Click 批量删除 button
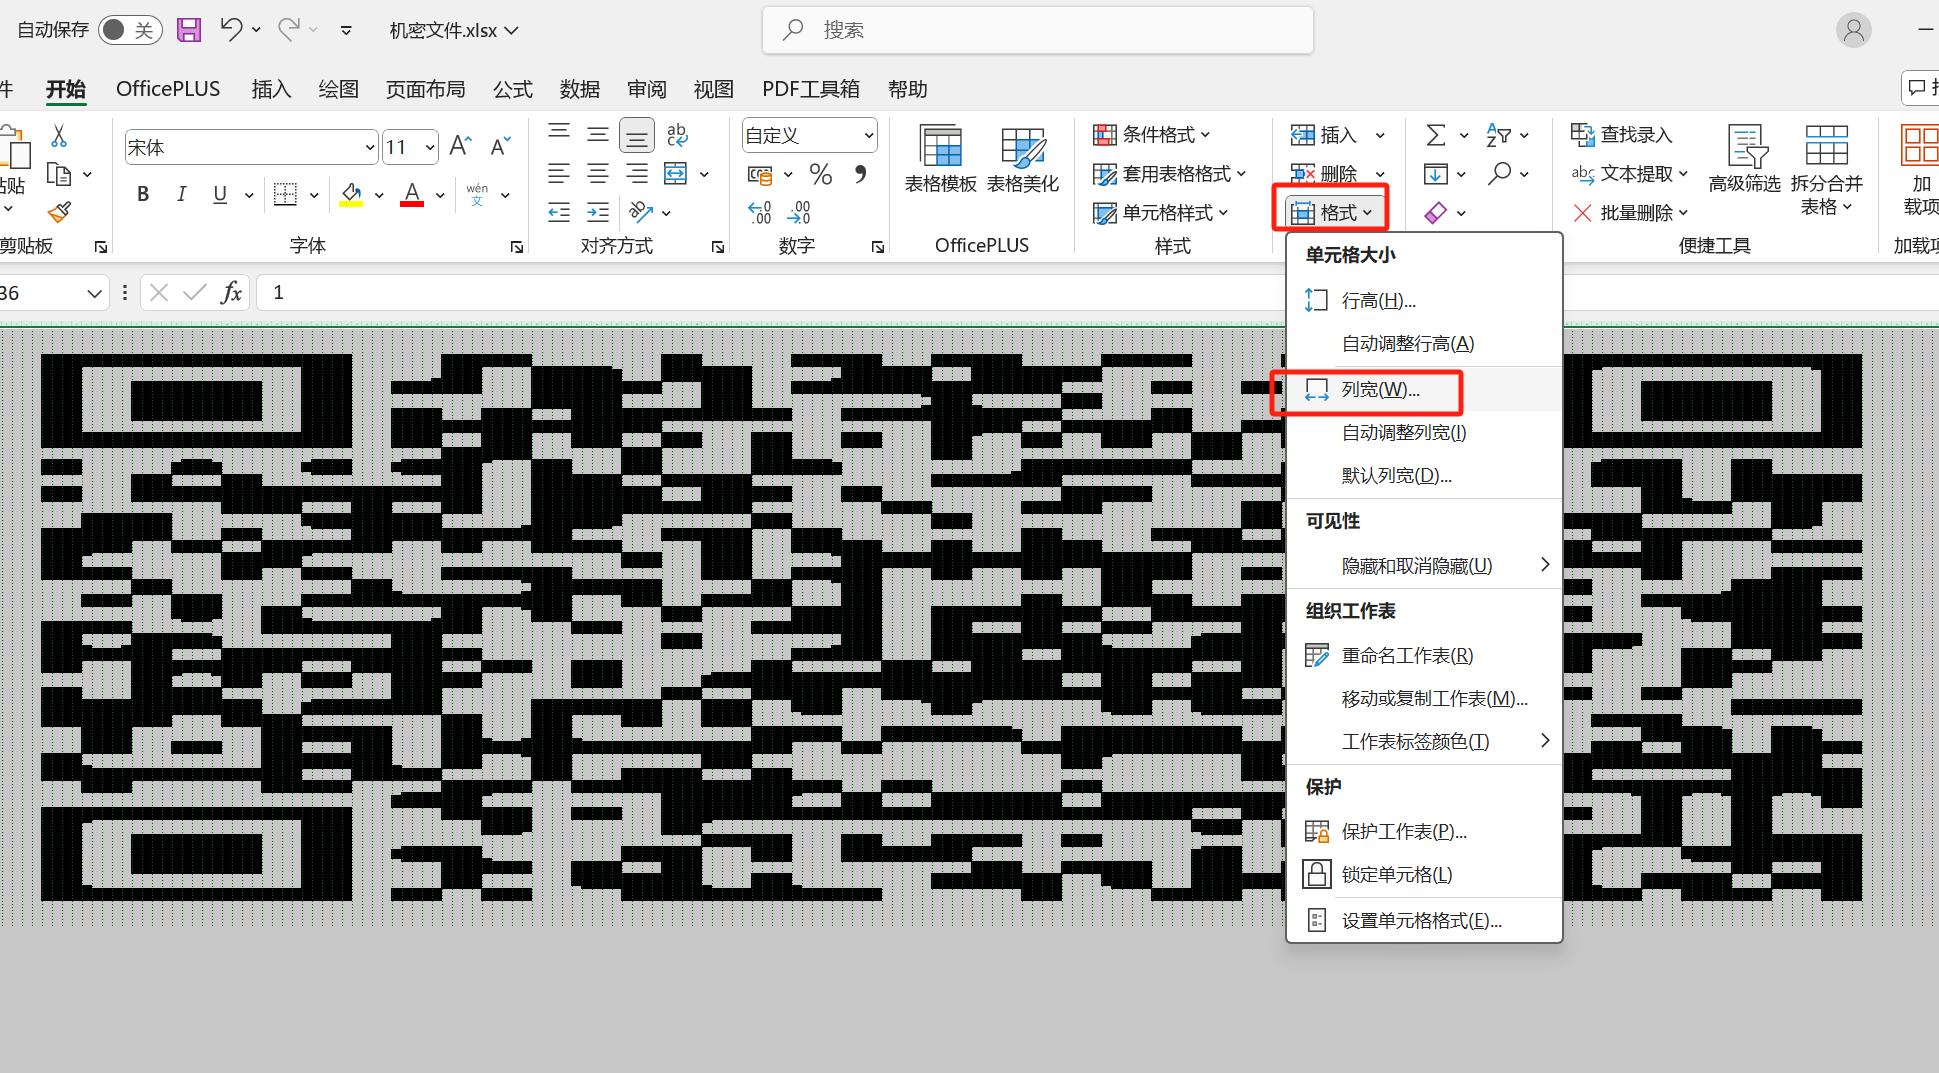 coord(1629,213)
